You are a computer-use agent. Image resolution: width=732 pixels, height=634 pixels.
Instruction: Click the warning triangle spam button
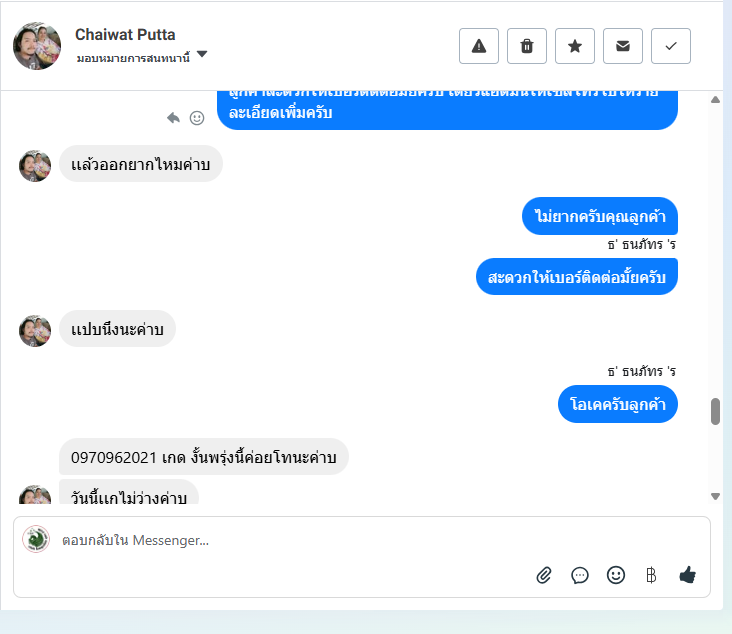tap(479, 46)
